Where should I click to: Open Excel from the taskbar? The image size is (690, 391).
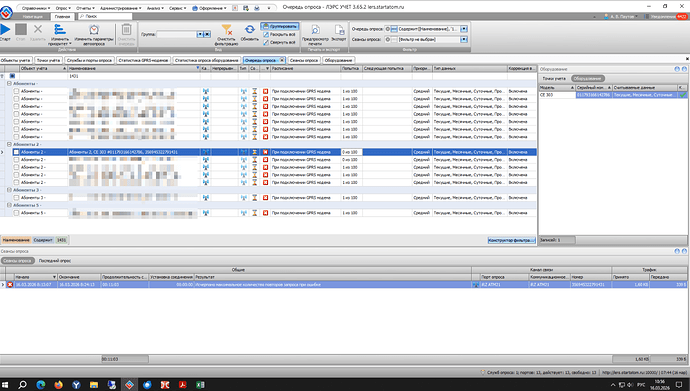pos(200,385)
